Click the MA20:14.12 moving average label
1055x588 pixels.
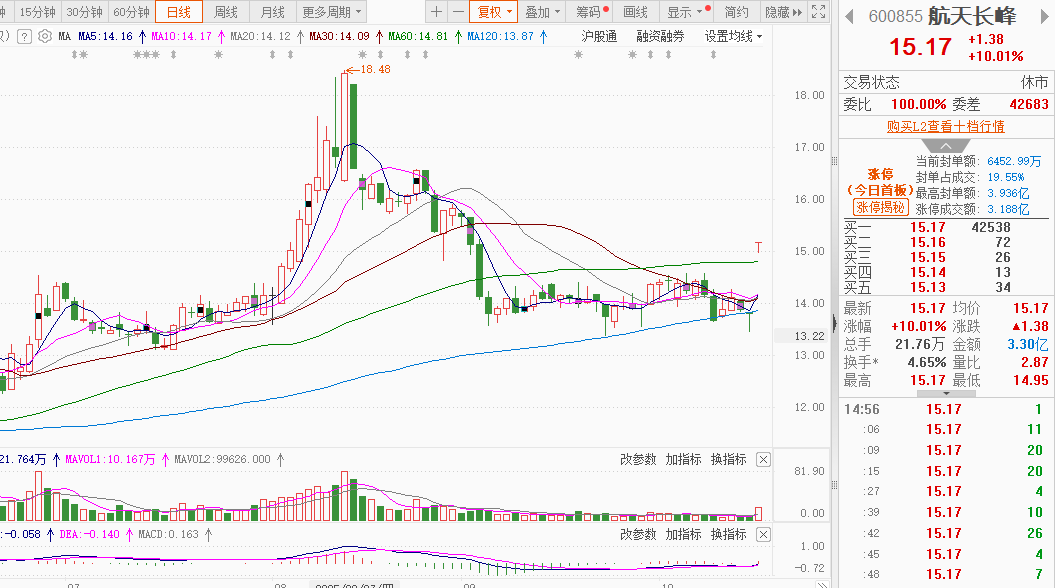tap(260, 36)
